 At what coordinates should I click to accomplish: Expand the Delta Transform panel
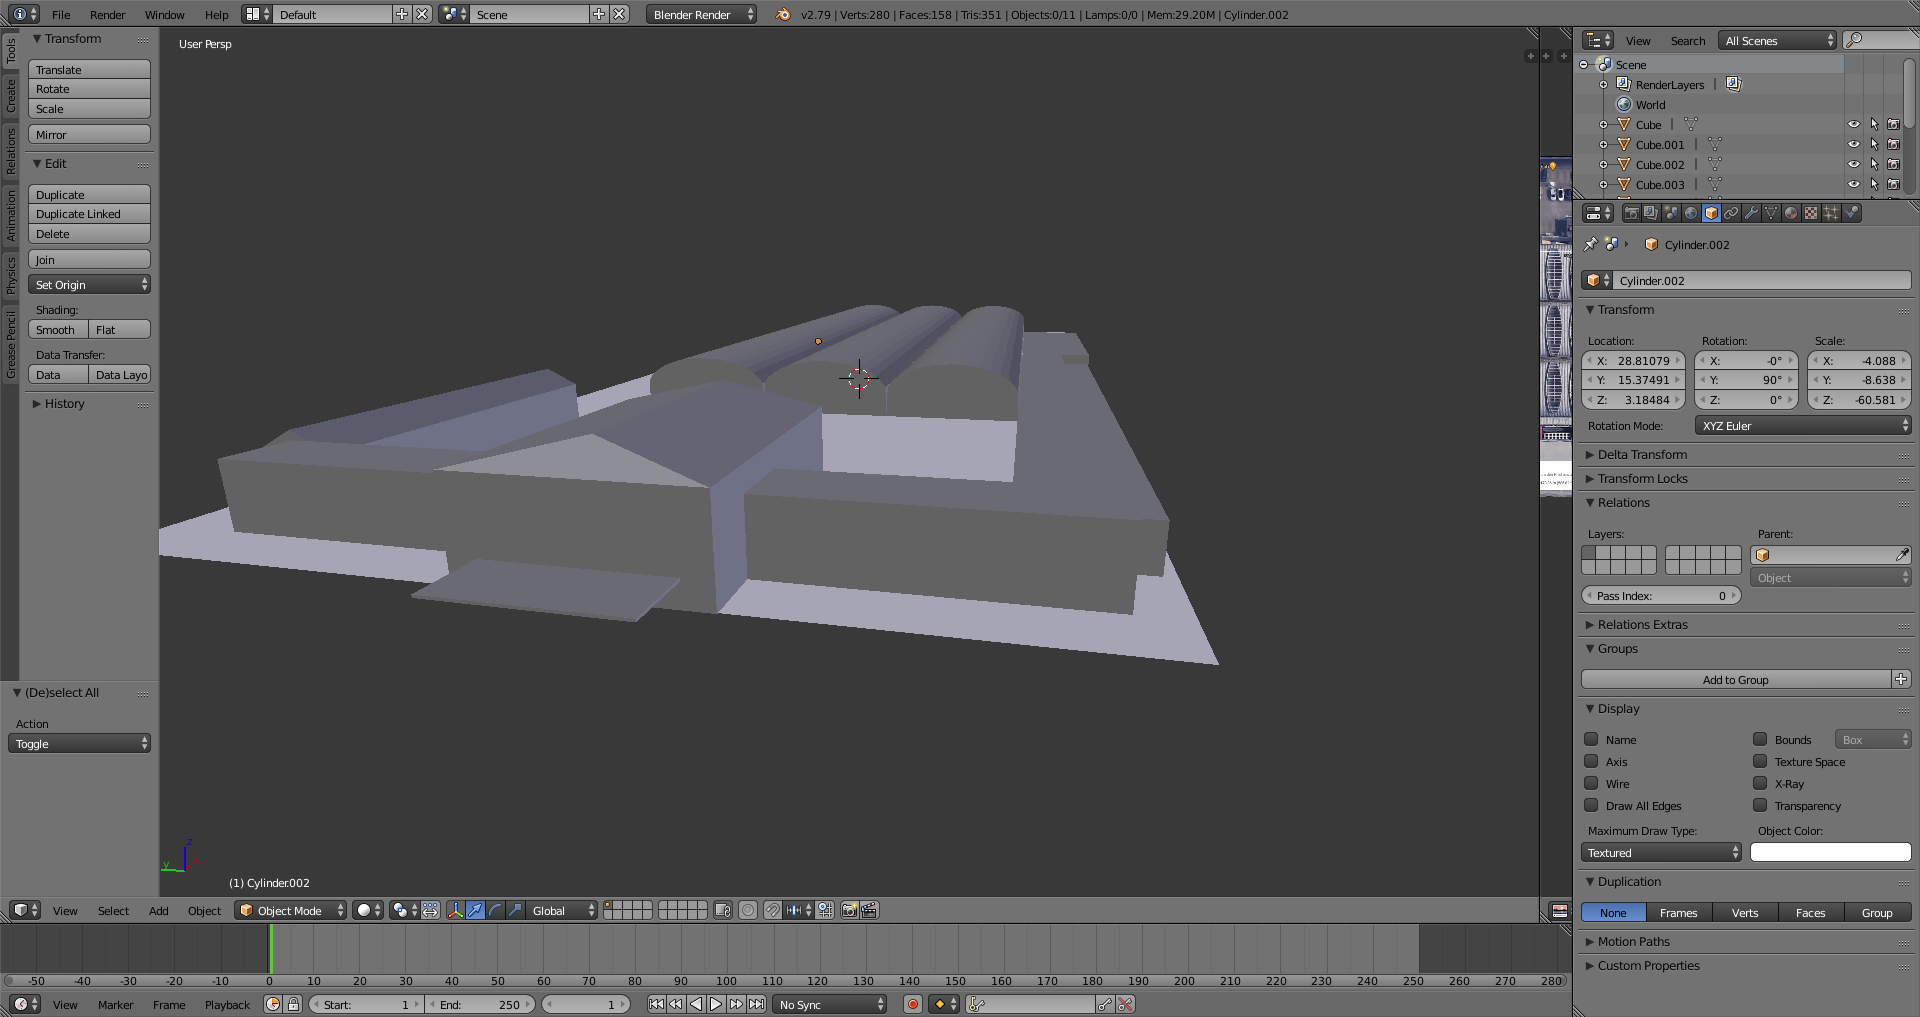pos(1642,454)
